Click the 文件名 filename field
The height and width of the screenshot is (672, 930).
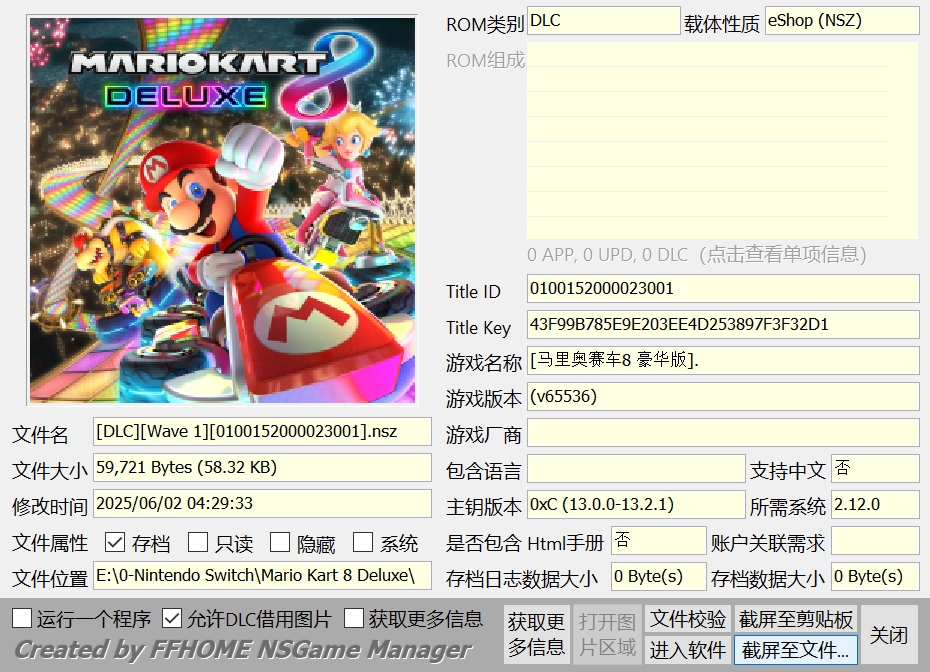(262, 432)
